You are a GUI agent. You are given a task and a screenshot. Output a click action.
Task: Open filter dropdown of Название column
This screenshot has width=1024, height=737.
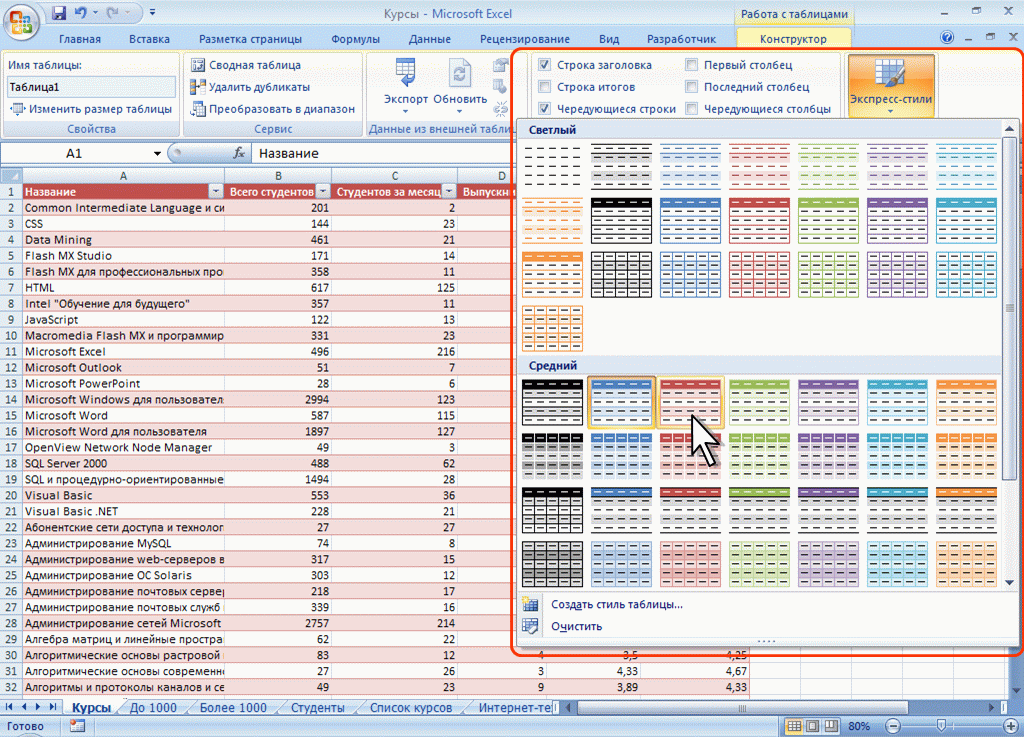pyautogui.click(x=216, y=191)
